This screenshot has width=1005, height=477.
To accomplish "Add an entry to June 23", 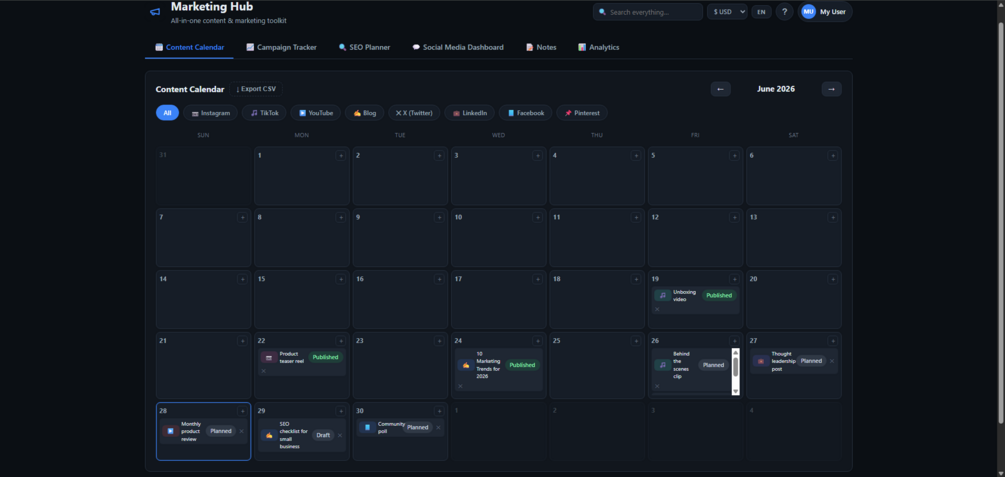I will (x=439, y=341).
